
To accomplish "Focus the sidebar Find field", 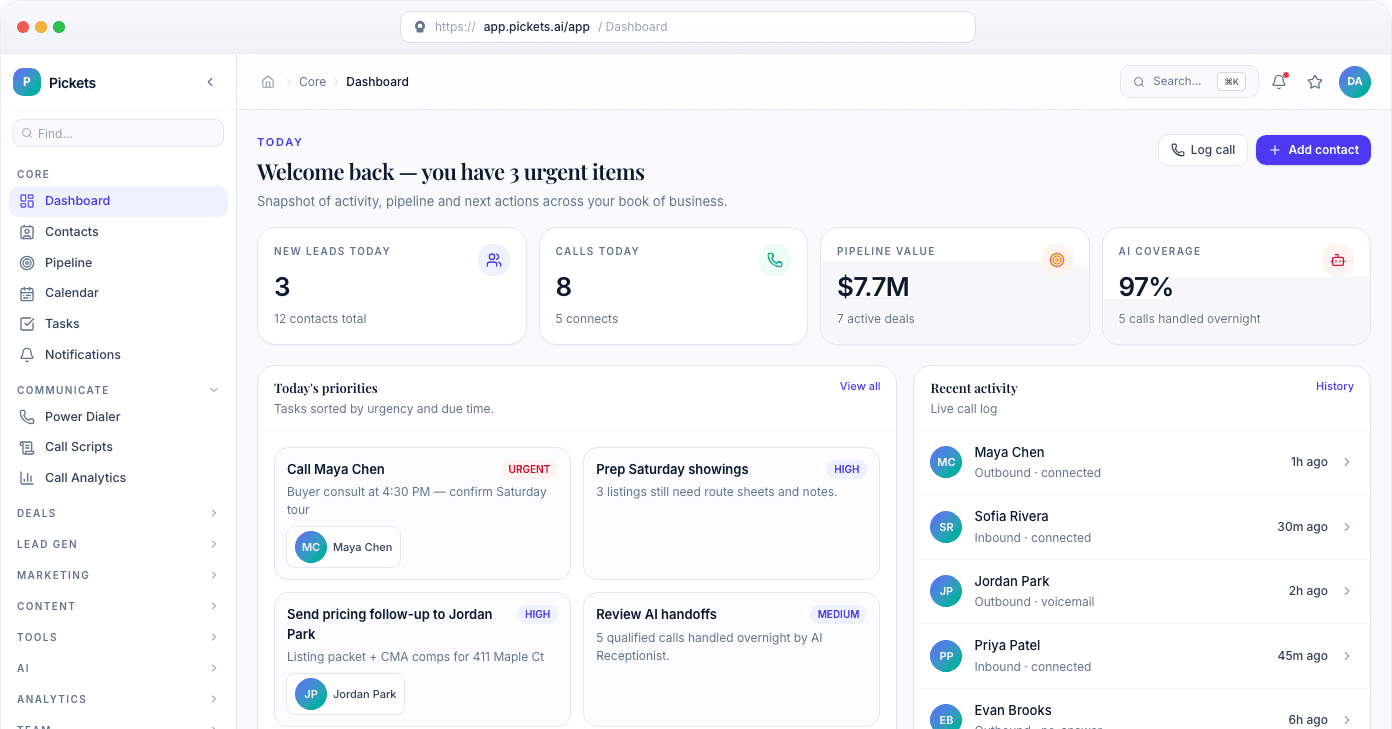I will 118,133.
